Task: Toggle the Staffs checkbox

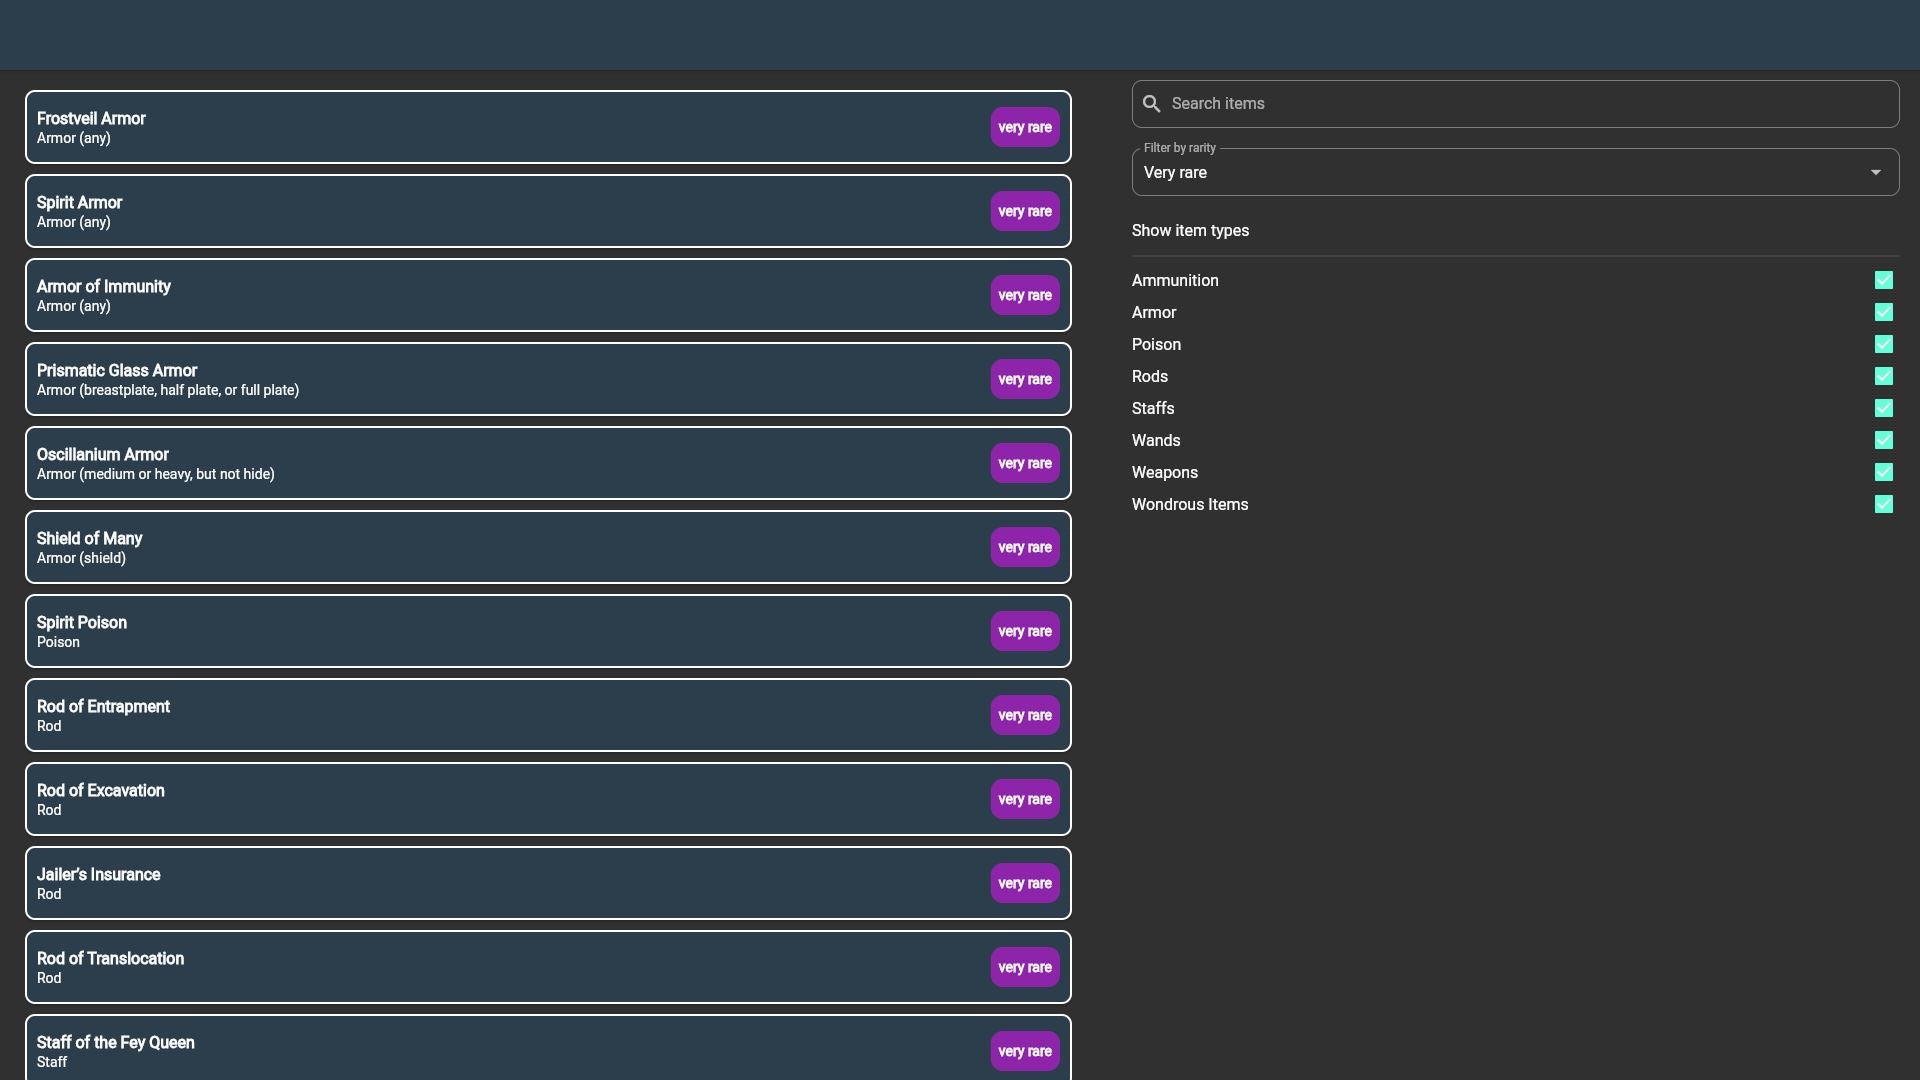Action: [x=1883, y=409]
